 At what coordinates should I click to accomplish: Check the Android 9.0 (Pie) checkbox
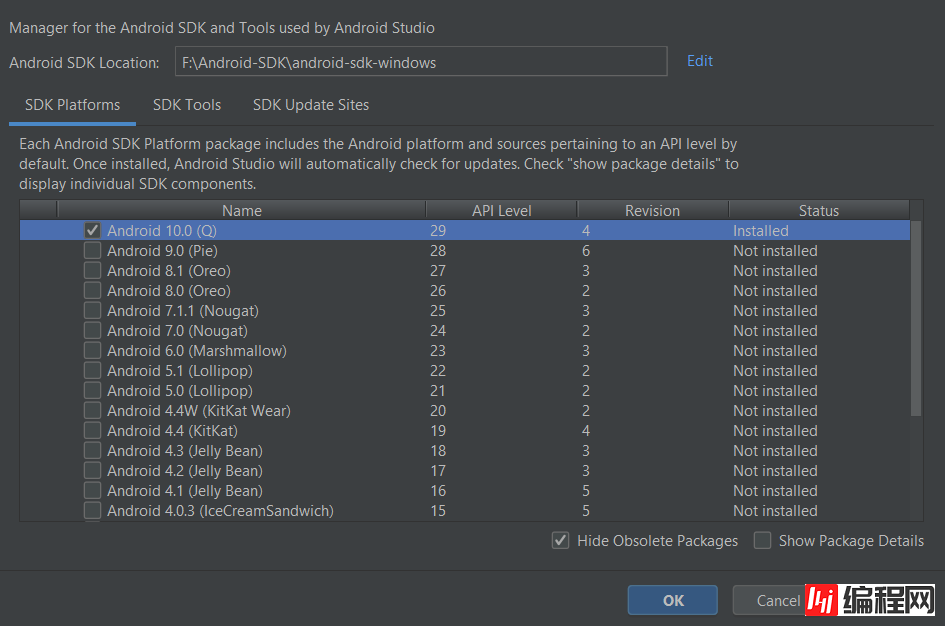[x=93, y=251]
